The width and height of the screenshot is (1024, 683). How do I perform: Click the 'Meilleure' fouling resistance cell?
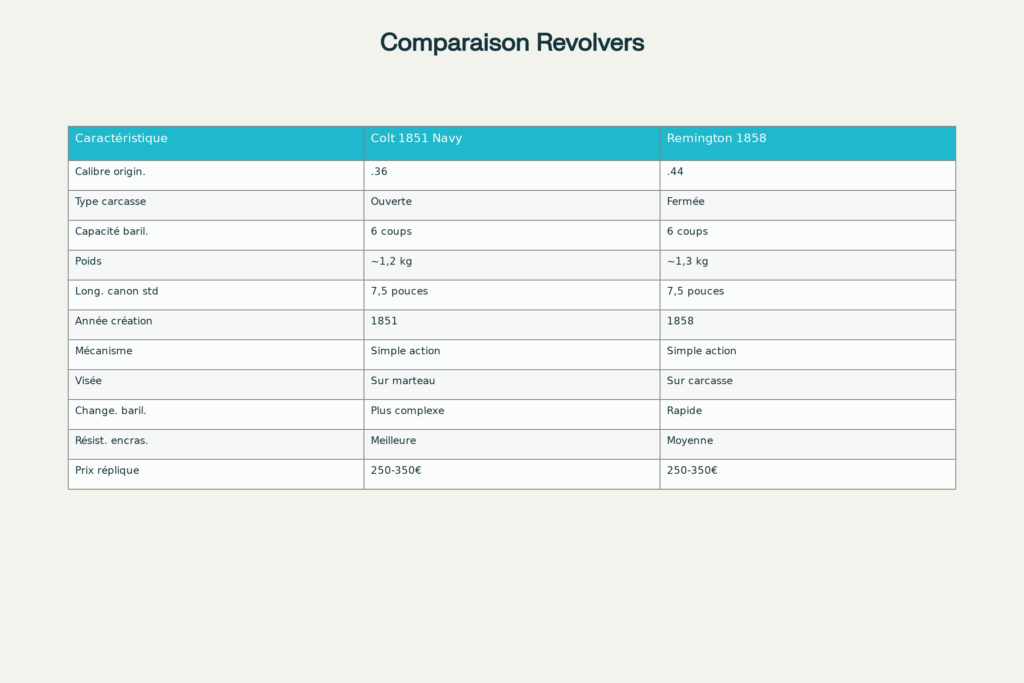point(393,441)
